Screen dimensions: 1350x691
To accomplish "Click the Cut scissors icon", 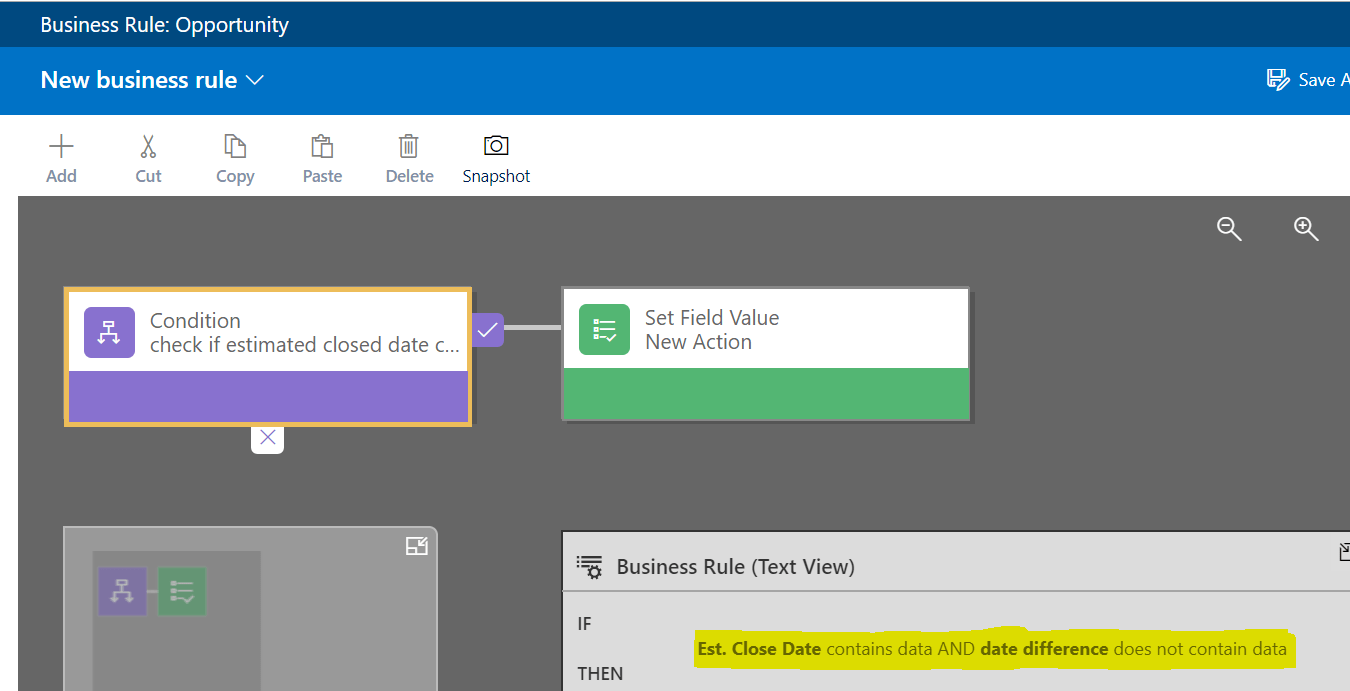I will tap(148, 147).
